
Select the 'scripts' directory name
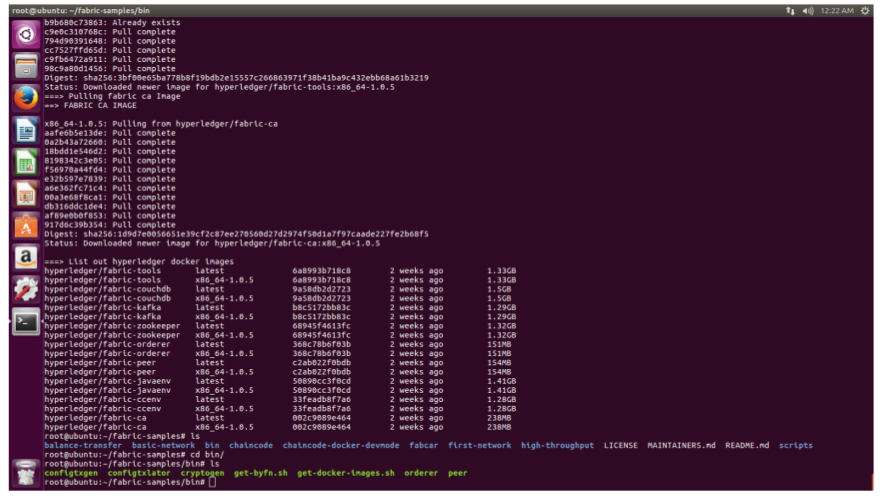(x=796, y=446)
